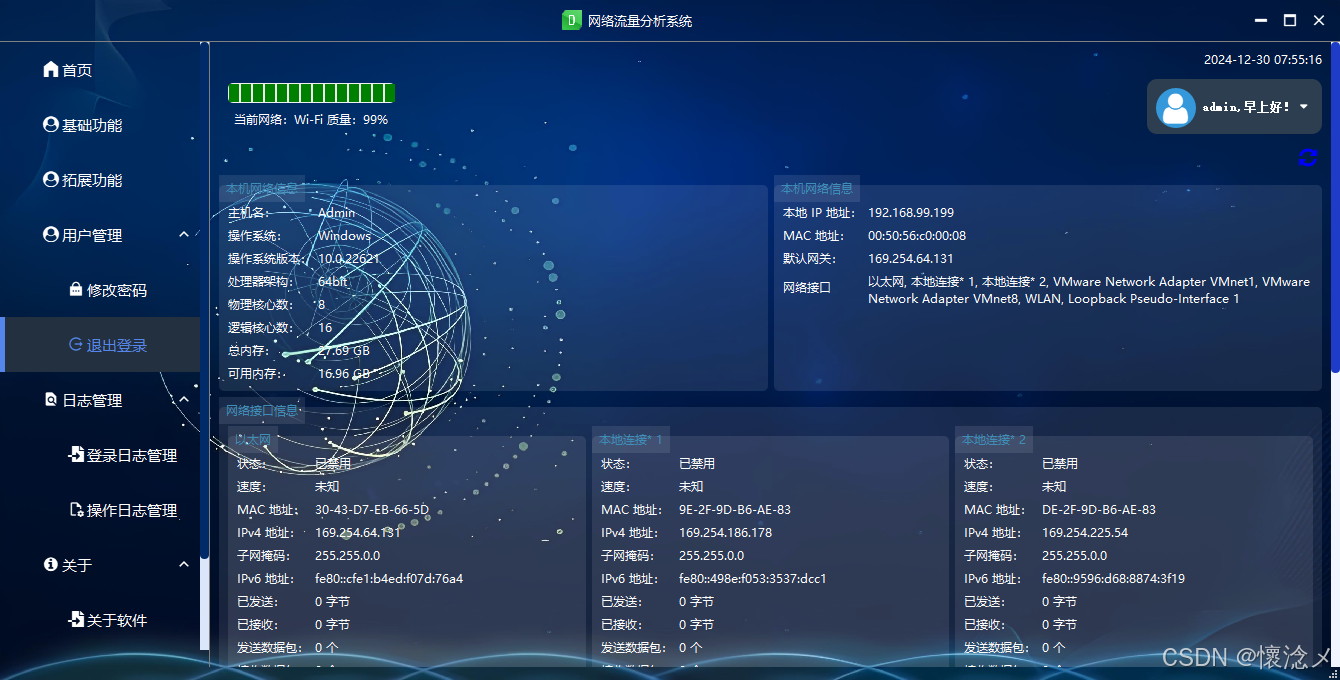Click the local IP value 192.168.99.199

coord(911,212)
